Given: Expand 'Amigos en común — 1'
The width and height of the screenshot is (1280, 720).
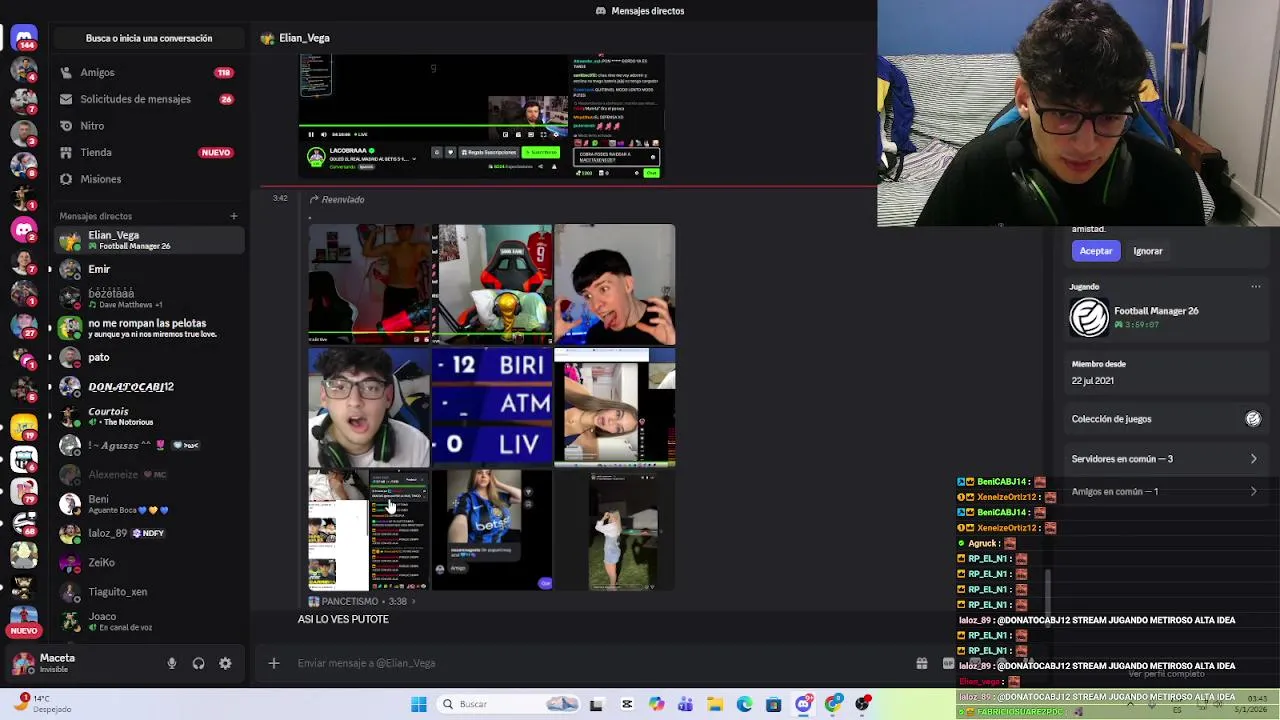Looking at the screenshot, I should 1166,492.
